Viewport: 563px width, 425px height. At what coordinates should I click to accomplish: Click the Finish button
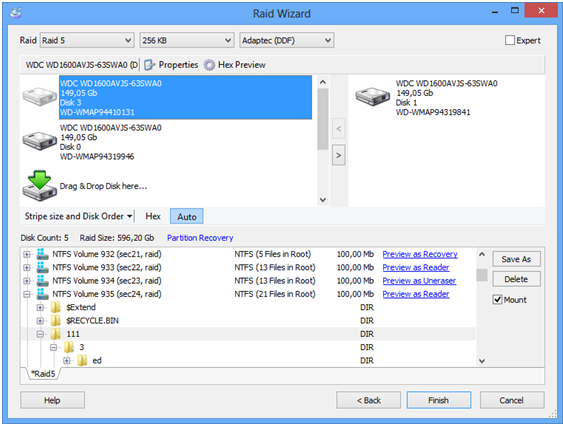coord(439,400)
